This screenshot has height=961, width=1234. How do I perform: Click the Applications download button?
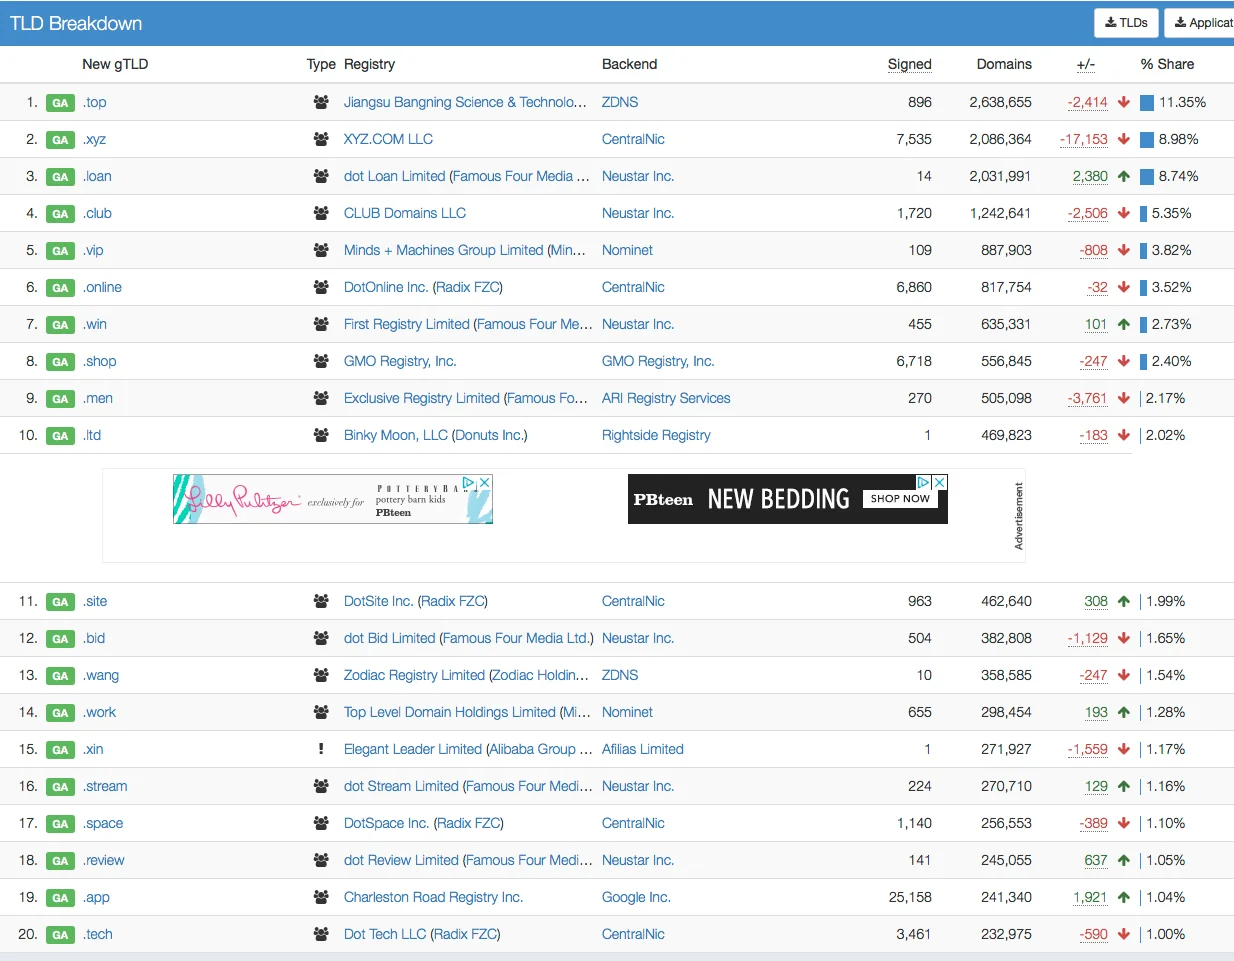pyautogui.click(x=1202, y=23)
